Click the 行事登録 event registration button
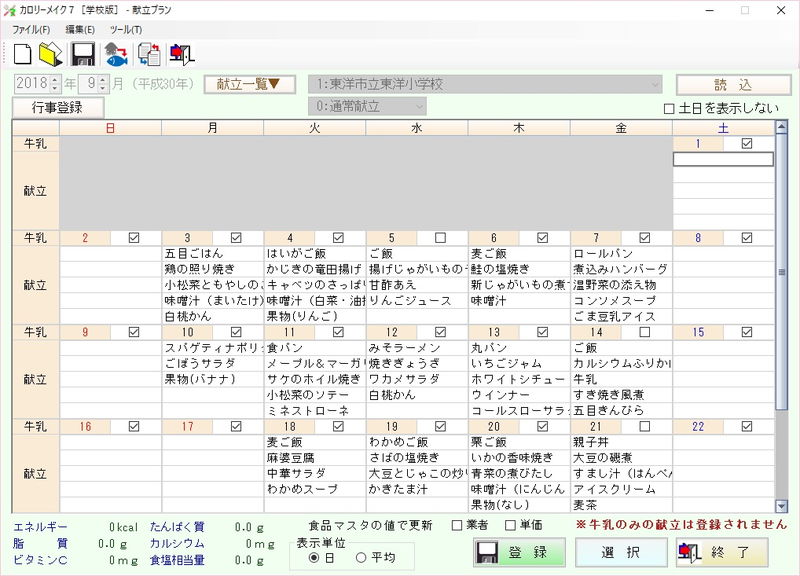This screenshot has height=576, width=800. (x=58, y=108)
